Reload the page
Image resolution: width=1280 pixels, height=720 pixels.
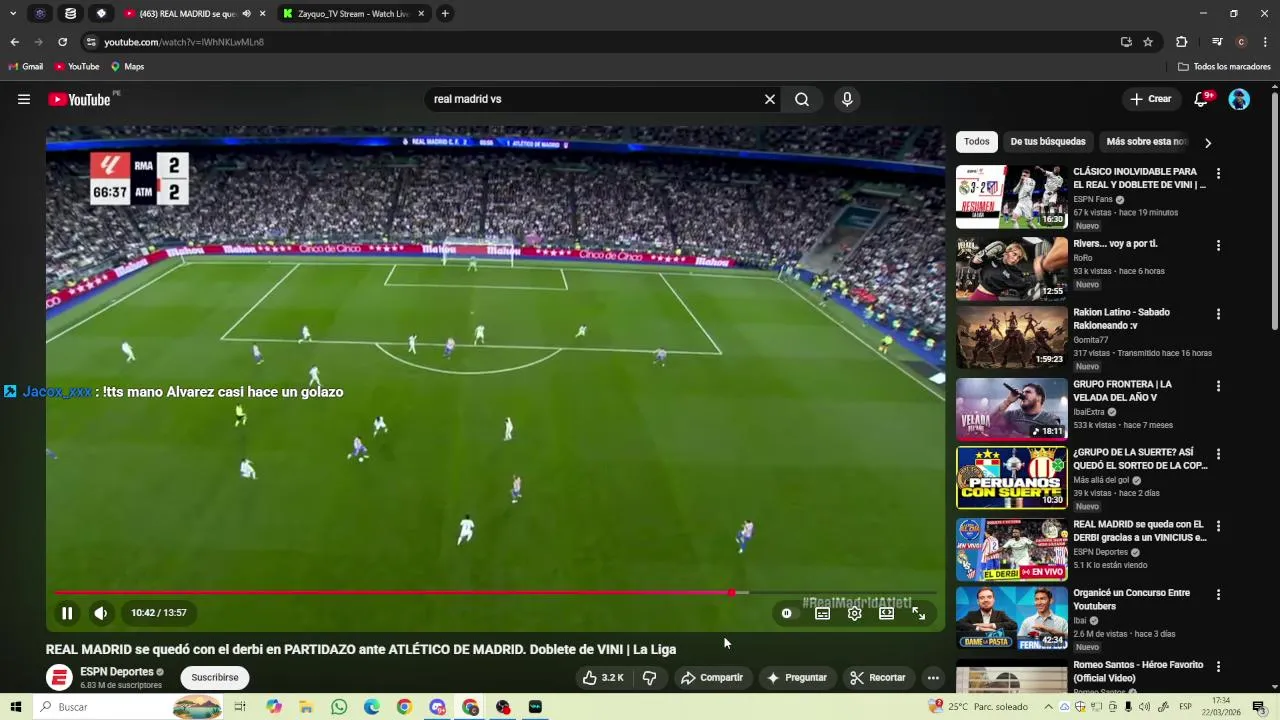[62, 42]
